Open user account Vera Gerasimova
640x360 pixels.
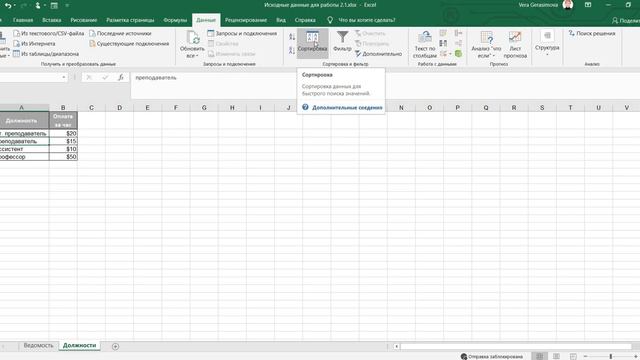click(x=545, y=5)
